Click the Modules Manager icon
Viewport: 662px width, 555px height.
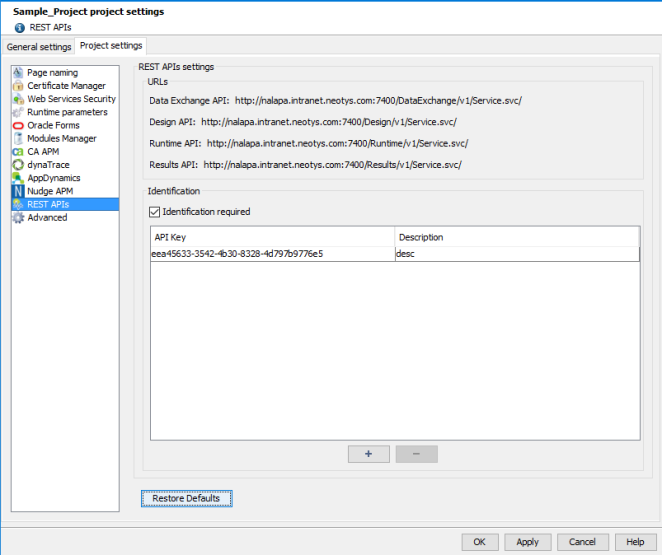tap(18, 138)
